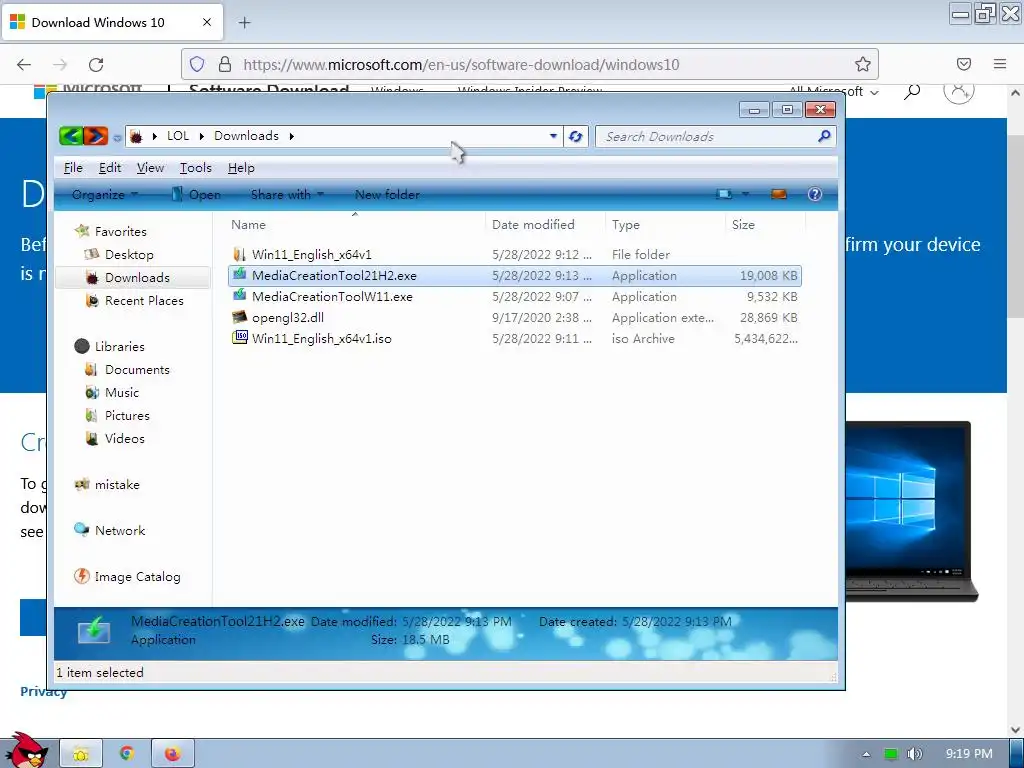Click the blue Help question mark icon
This screenshot has width=1024, height=768.
[814, 194]
